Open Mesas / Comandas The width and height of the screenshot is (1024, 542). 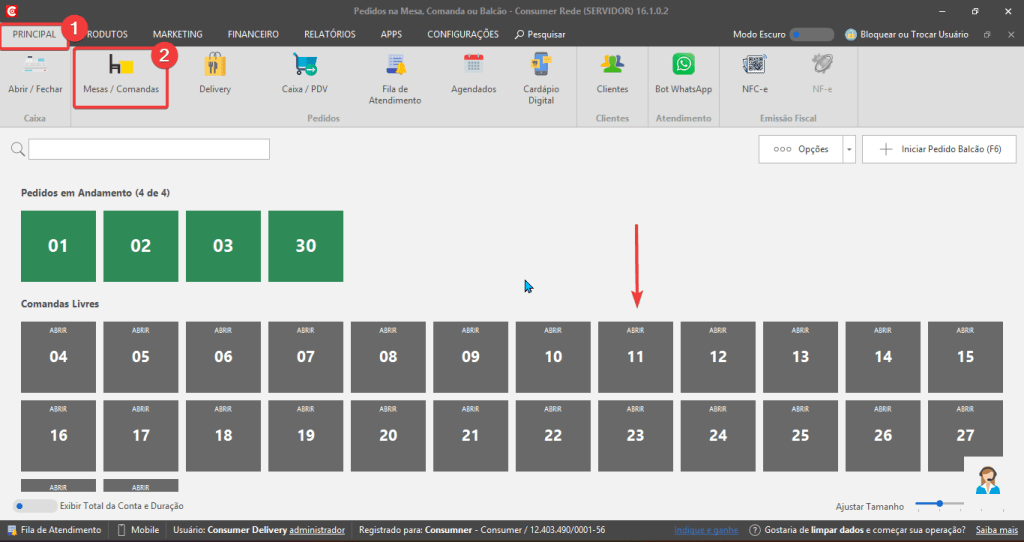121,76
